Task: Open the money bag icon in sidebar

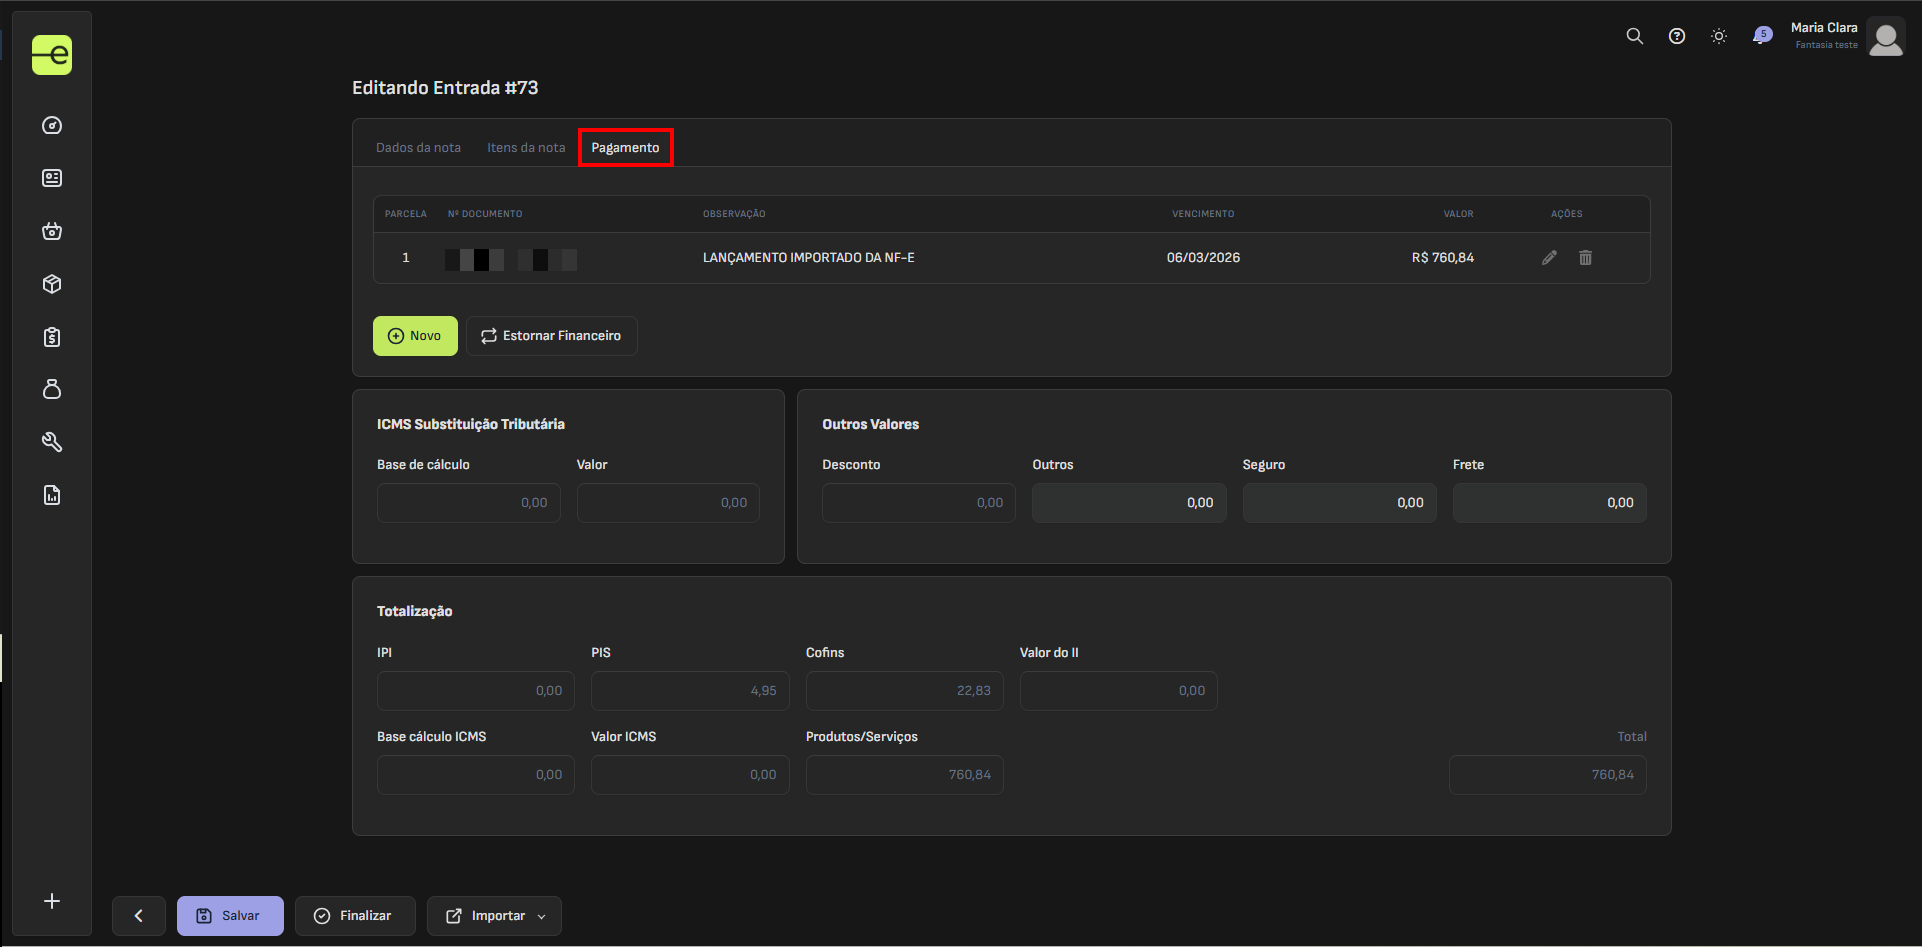Action: click(x=52, y=389)
